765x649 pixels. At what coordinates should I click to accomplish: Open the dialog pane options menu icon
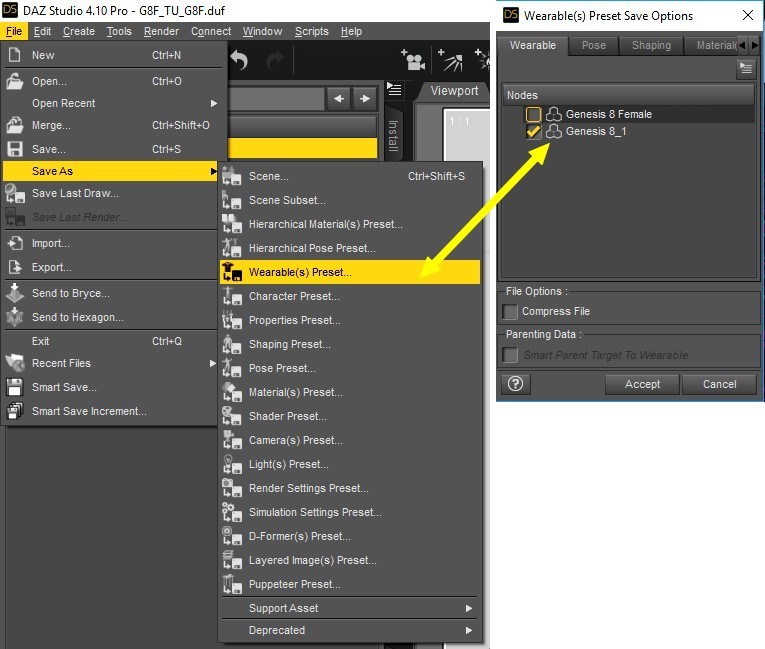click(745, 68)
